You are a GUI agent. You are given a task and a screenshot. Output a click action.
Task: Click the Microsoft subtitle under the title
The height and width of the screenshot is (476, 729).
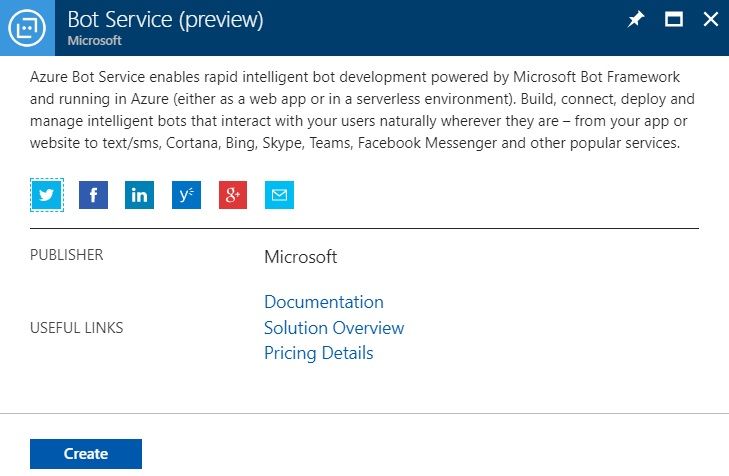tap(94, 41)
